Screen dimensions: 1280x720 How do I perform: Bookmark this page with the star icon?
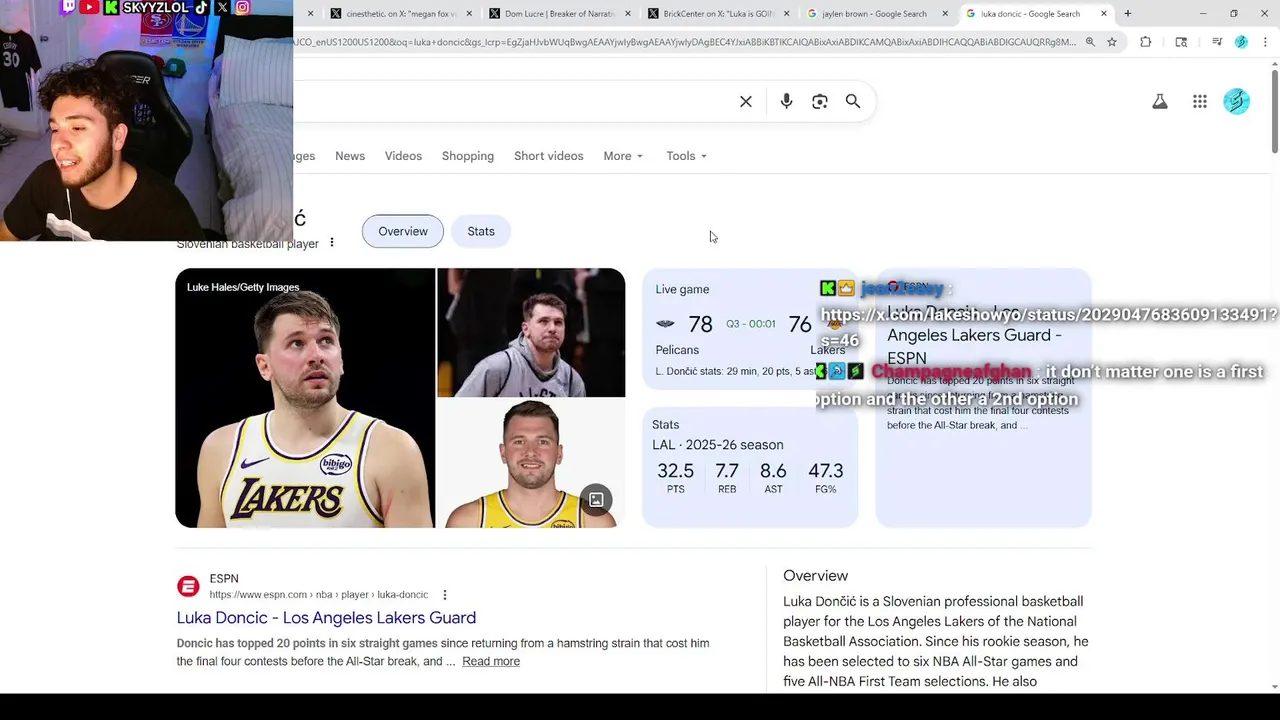coord(1112,42)
